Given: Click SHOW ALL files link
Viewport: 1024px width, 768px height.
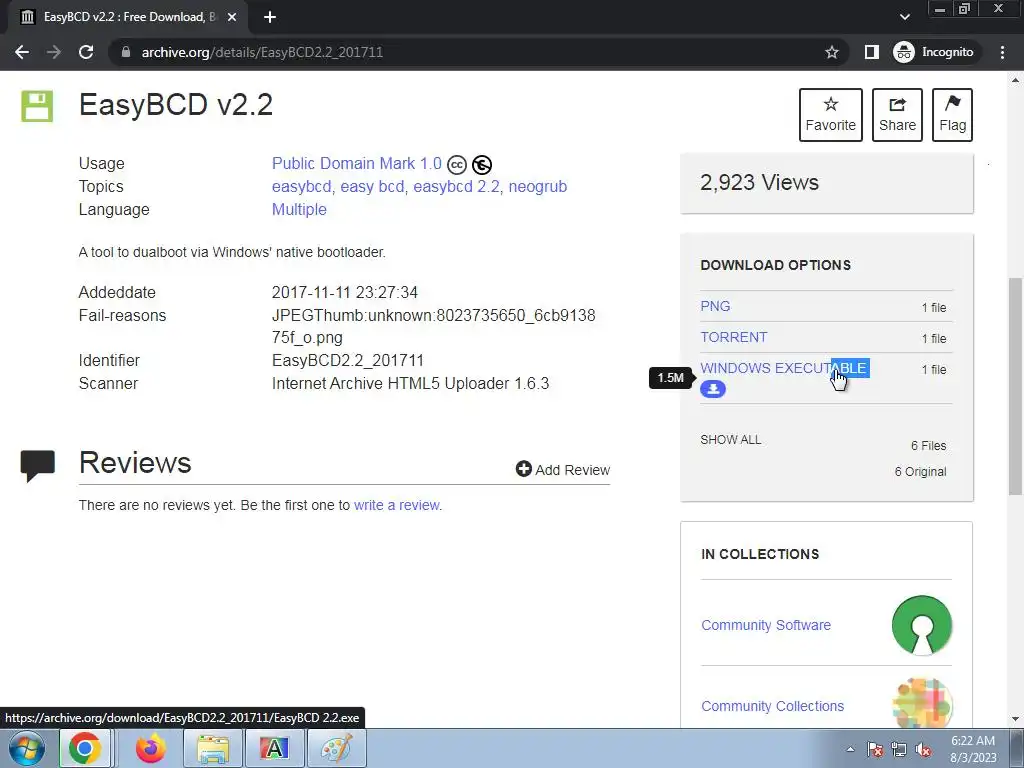Looking at the screenshot, I should pyautogui.click(x=731, y=440).
